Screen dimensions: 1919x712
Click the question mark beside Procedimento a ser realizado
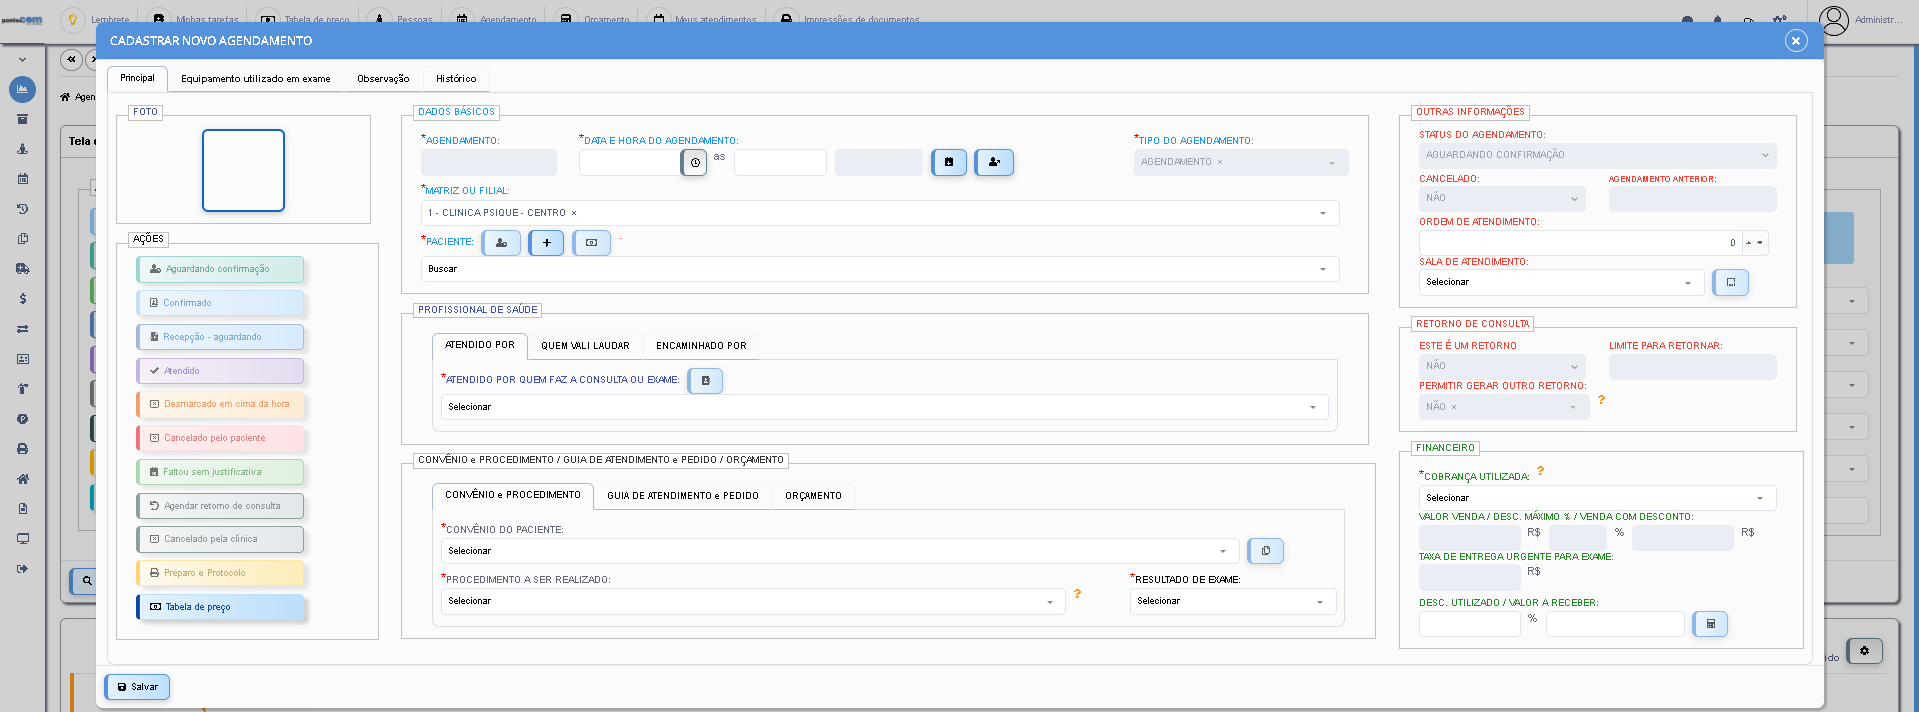point(1077,594)
